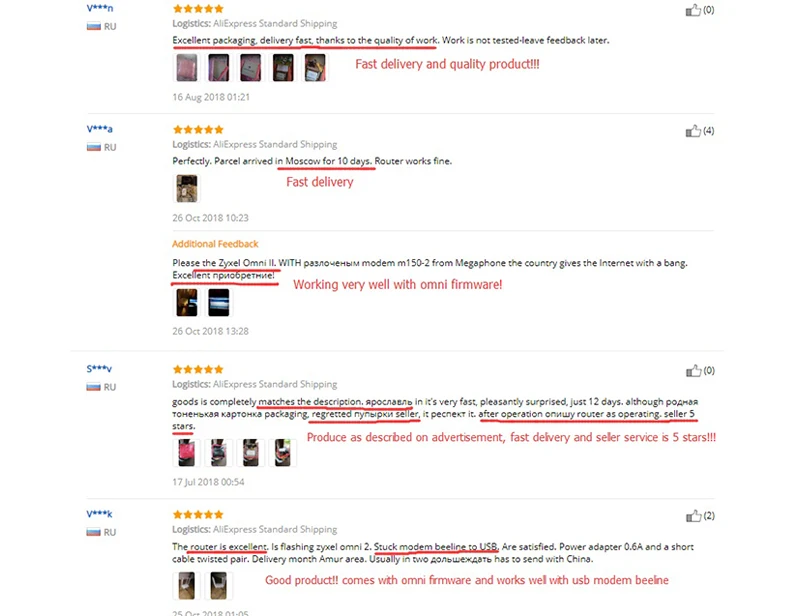Like V***a's review with the thumbs-up
The height and width of the screenshot is (616, 800).
tap(693, 131)
